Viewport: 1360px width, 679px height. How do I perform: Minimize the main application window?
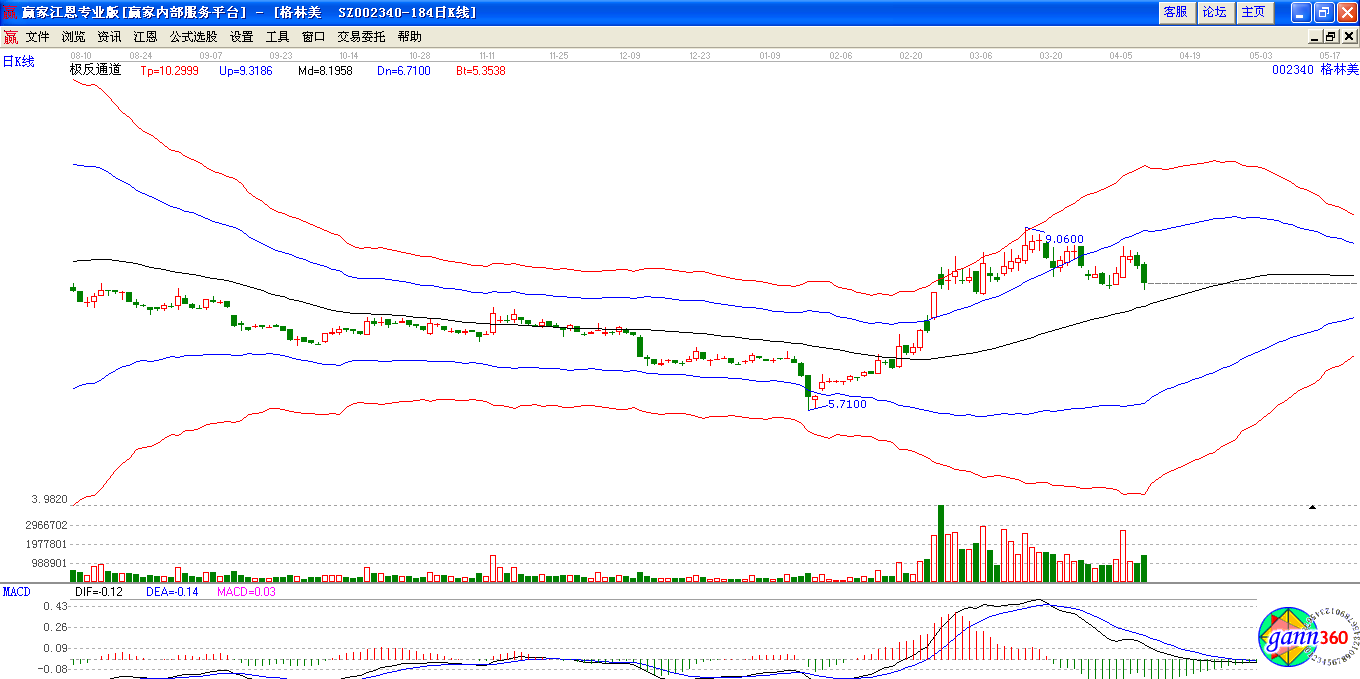point(1301,12)
